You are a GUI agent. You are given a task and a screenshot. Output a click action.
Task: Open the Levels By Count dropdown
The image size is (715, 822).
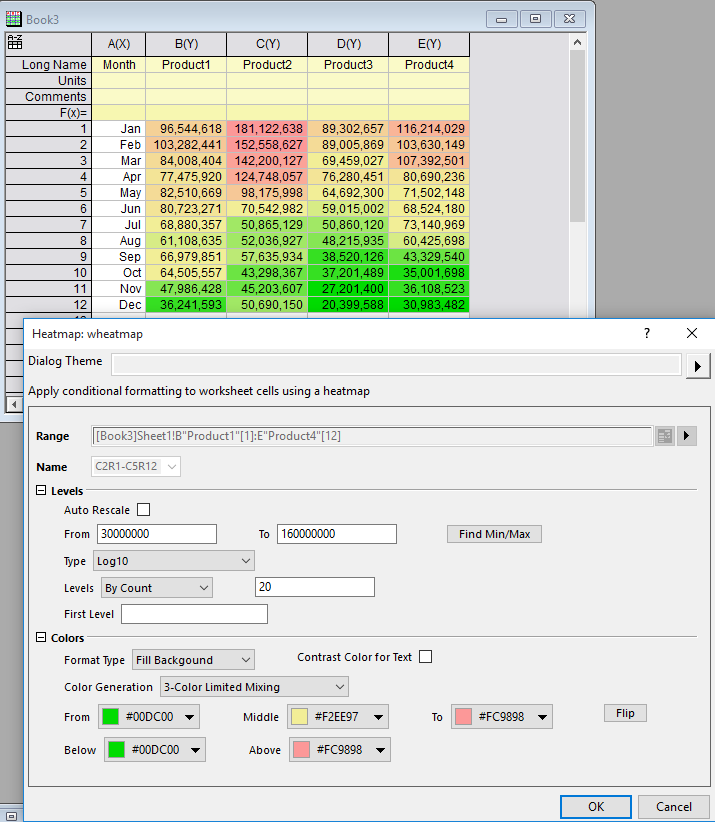tap(157, 588)
